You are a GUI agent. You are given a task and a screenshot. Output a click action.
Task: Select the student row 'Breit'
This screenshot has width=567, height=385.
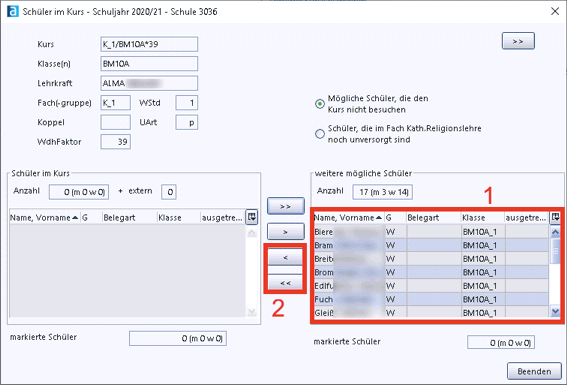(431, 259)
